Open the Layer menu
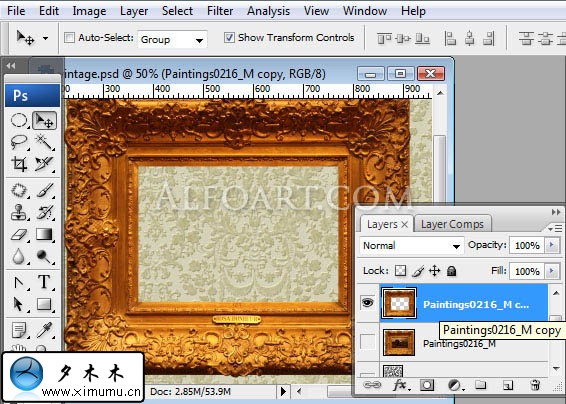 coord(134,11)
